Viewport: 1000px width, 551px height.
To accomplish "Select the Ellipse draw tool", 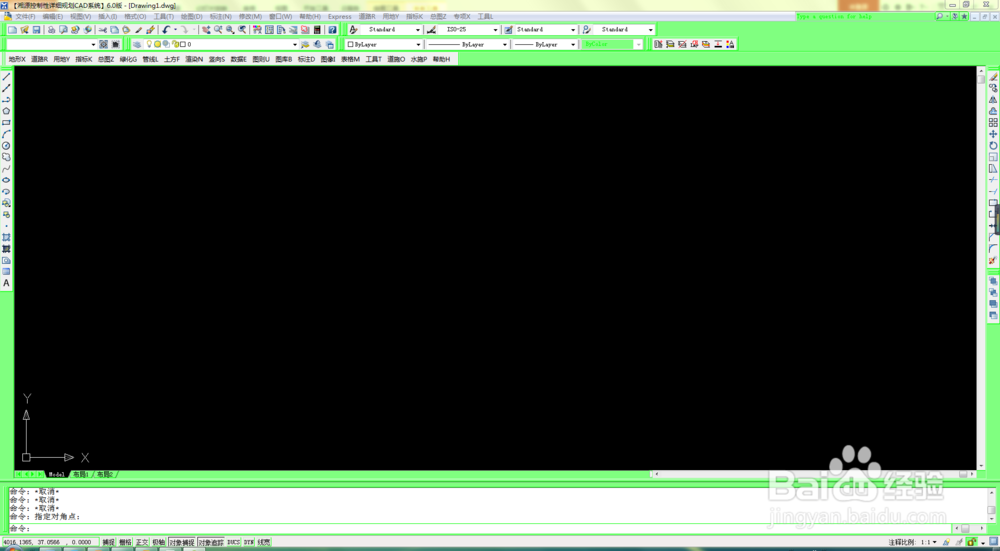I will click(x=6, y=180).
